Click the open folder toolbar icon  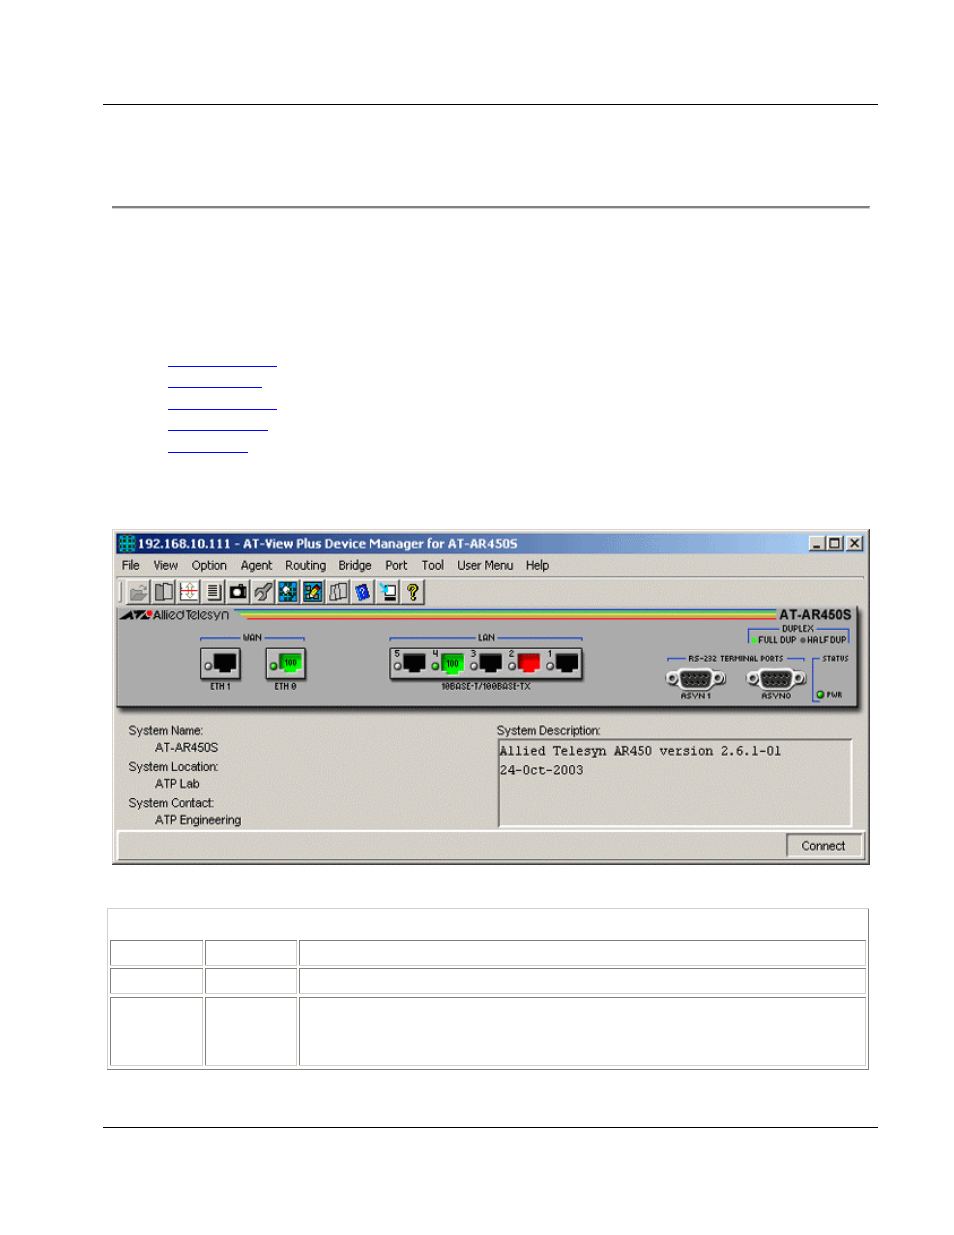139,592
